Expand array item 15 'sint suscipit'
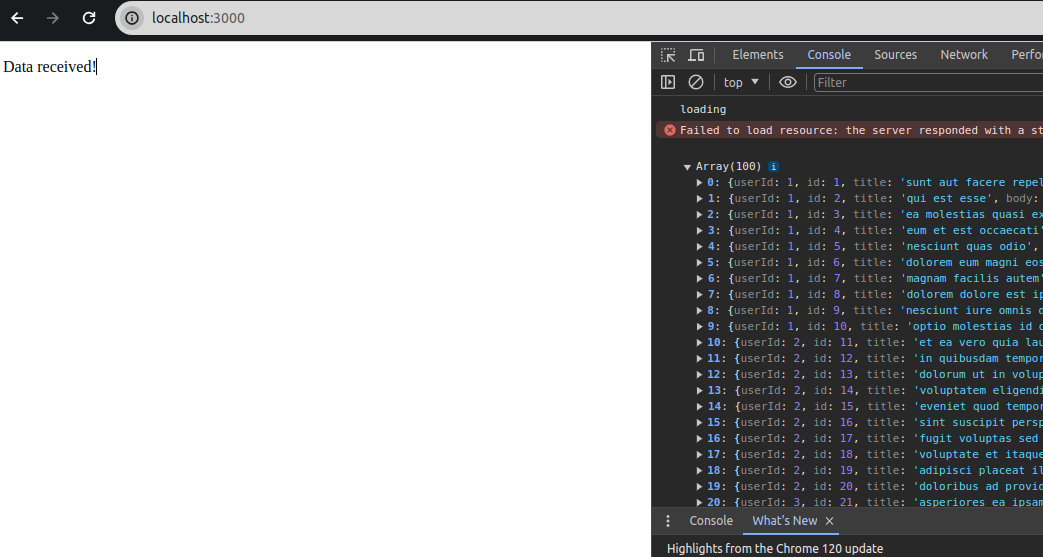 pos(700,422)
